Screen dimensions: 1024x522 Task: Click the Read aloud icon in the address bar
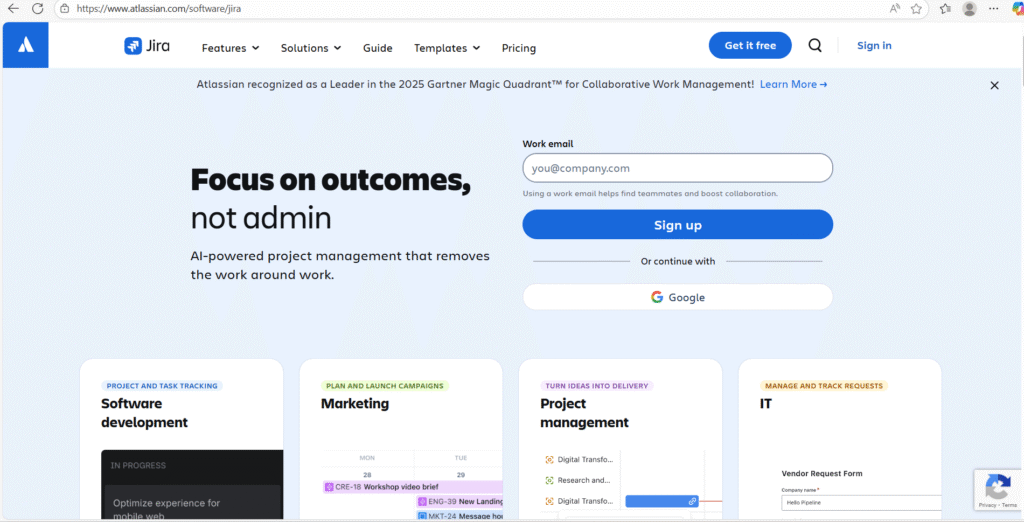(x=895, y=8)
